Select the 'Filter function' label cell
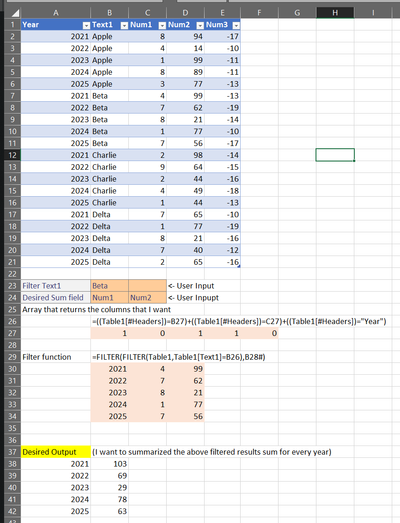 click(56, 357)
